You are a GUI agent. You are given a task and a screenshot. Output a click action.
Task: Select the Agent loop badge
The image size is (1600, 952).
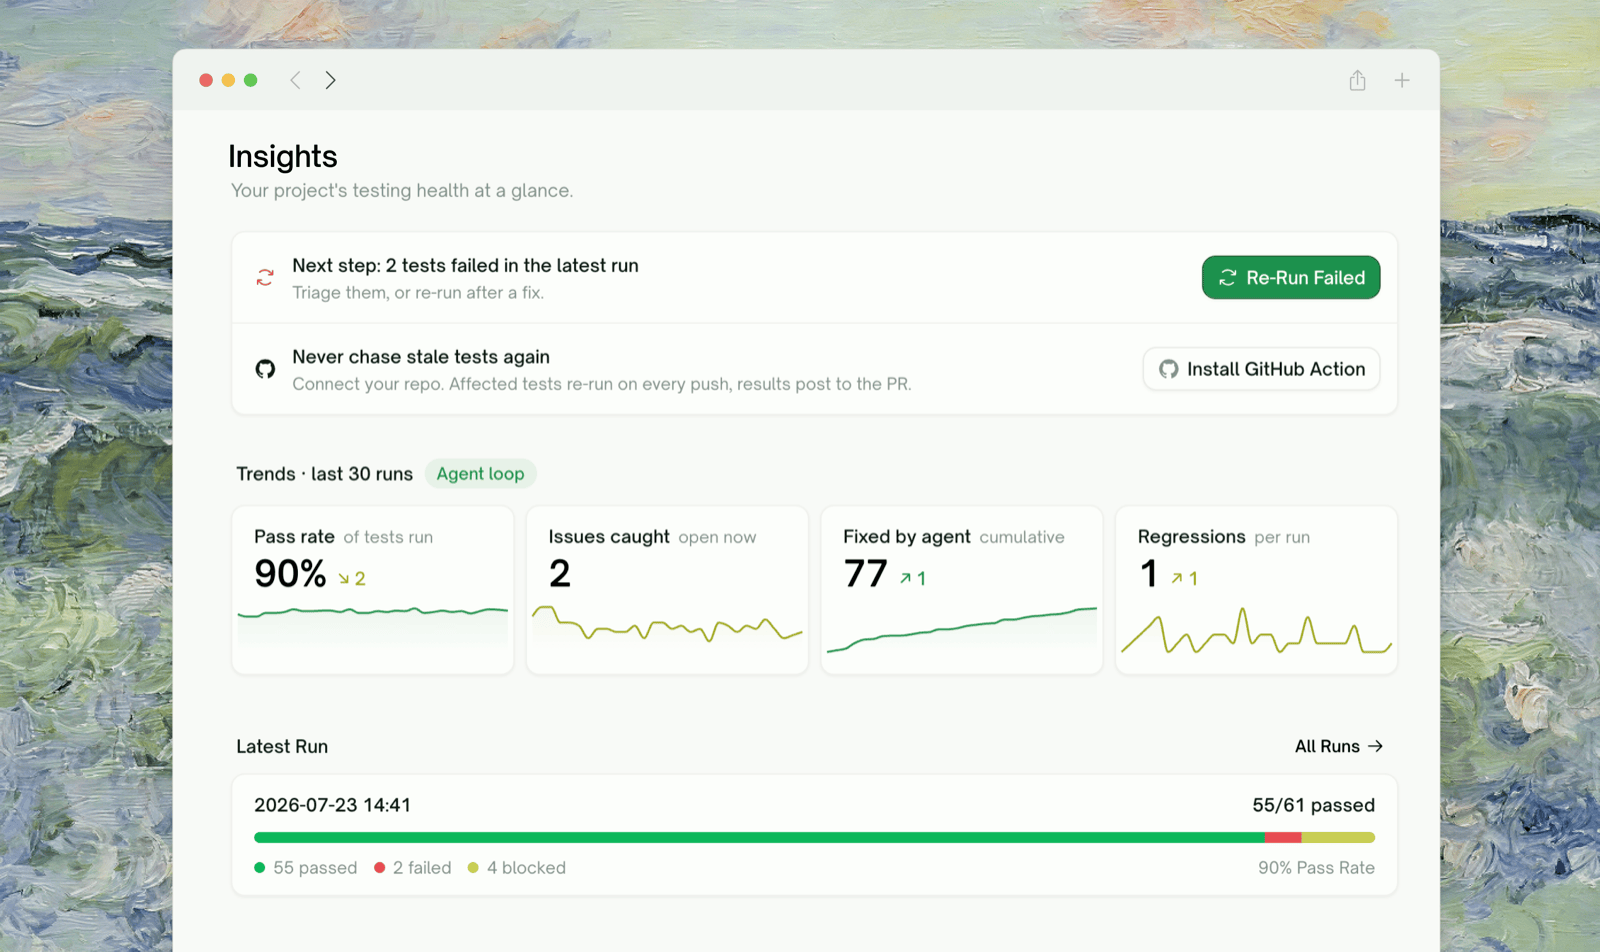pos(480,473)
